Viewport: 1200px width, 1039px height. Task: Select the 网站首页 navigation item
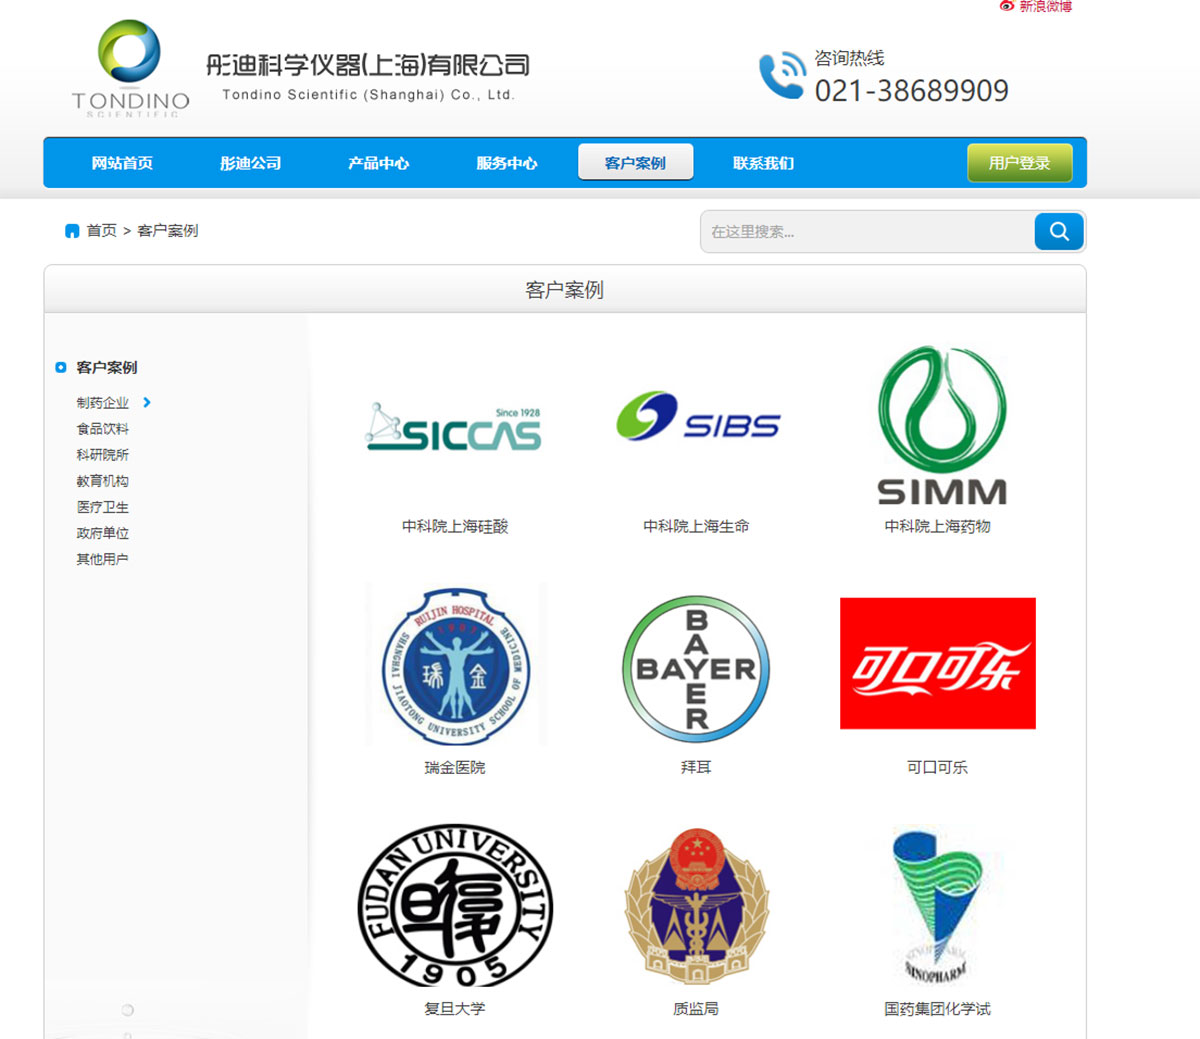click(x=120, y=163)
